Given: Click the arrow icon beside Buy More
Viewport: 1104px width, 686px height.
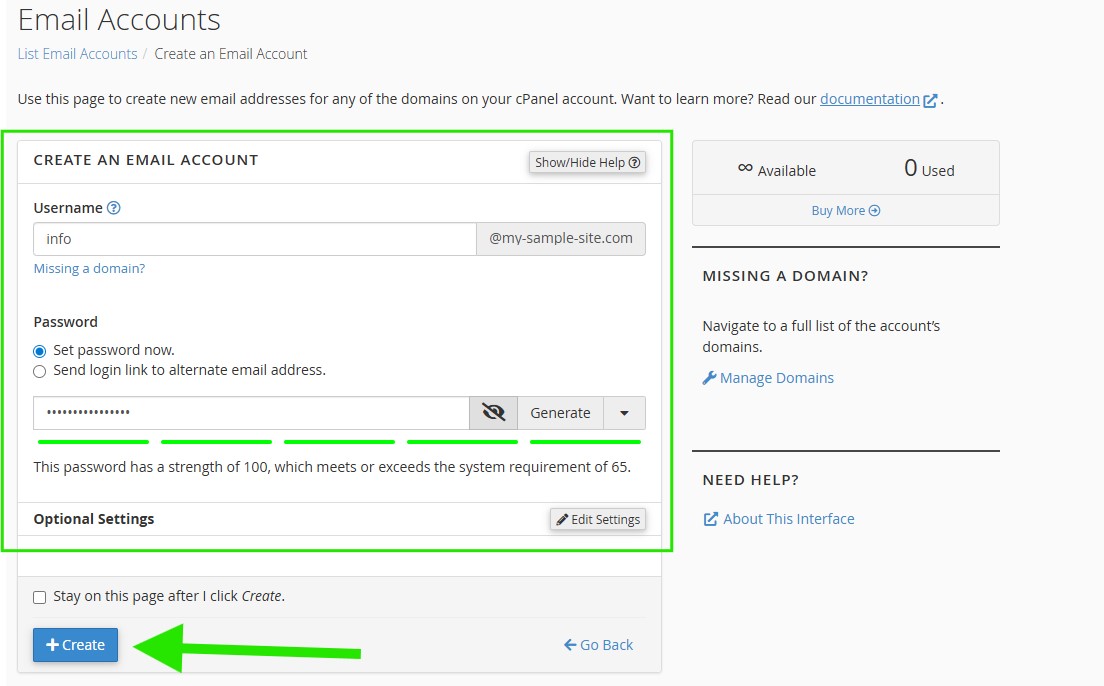Looking at the screenshot, I should tap(875, 211).
